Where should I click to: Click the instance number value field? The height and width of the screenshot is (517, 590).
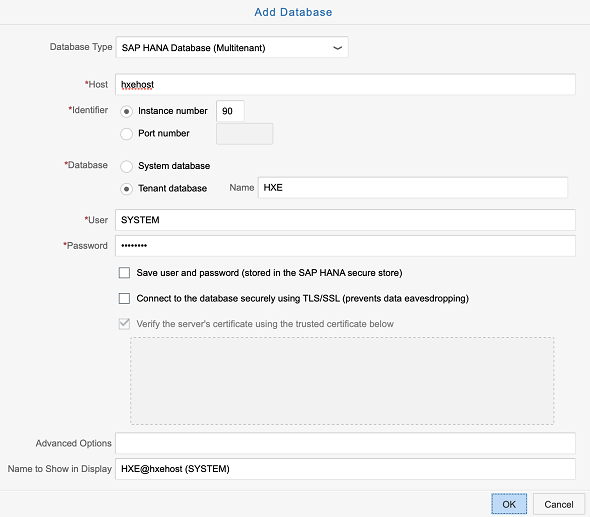tap(230, 111)
